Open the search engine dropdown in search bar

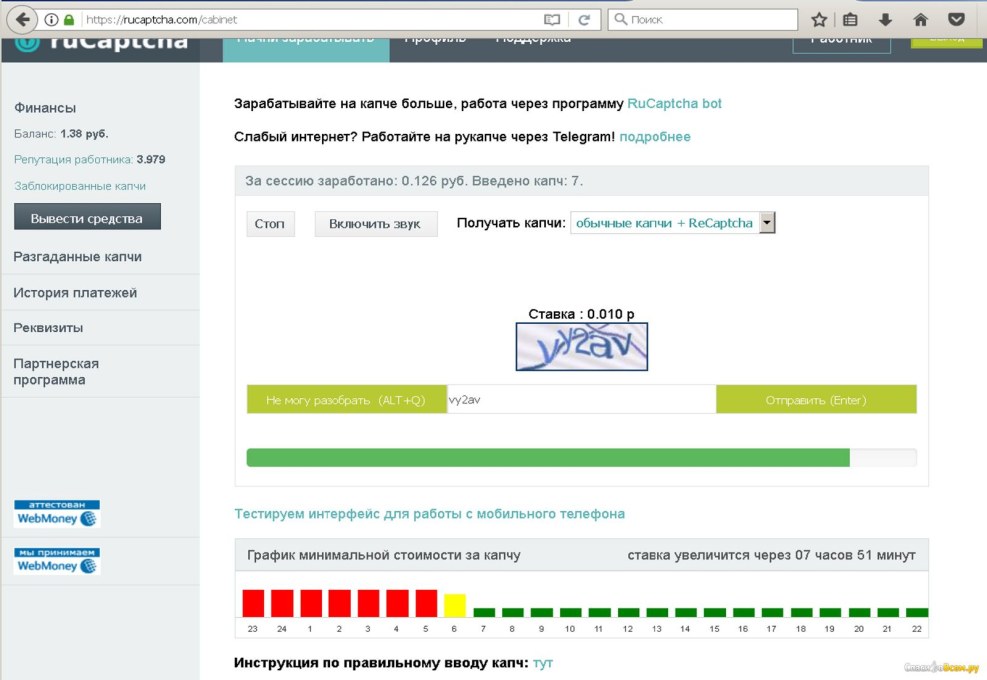(622, 18)
